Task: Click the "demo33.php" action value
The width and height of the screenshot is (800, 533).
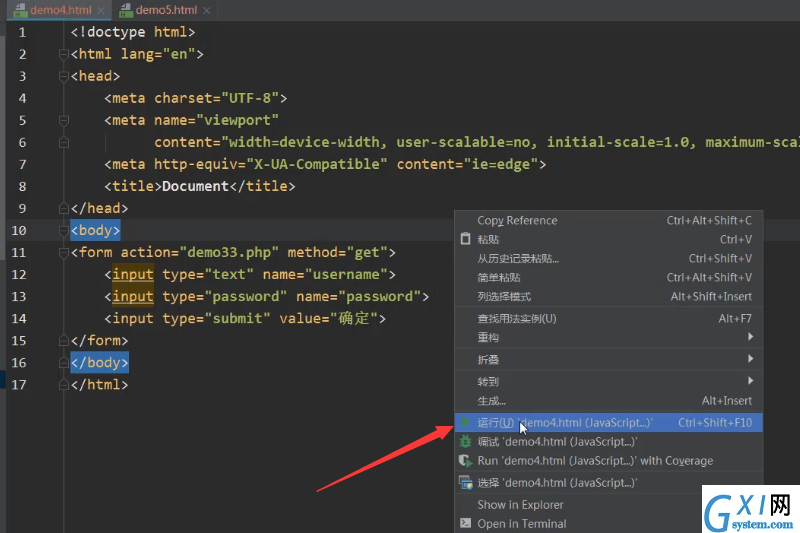Action: point(229,252)
